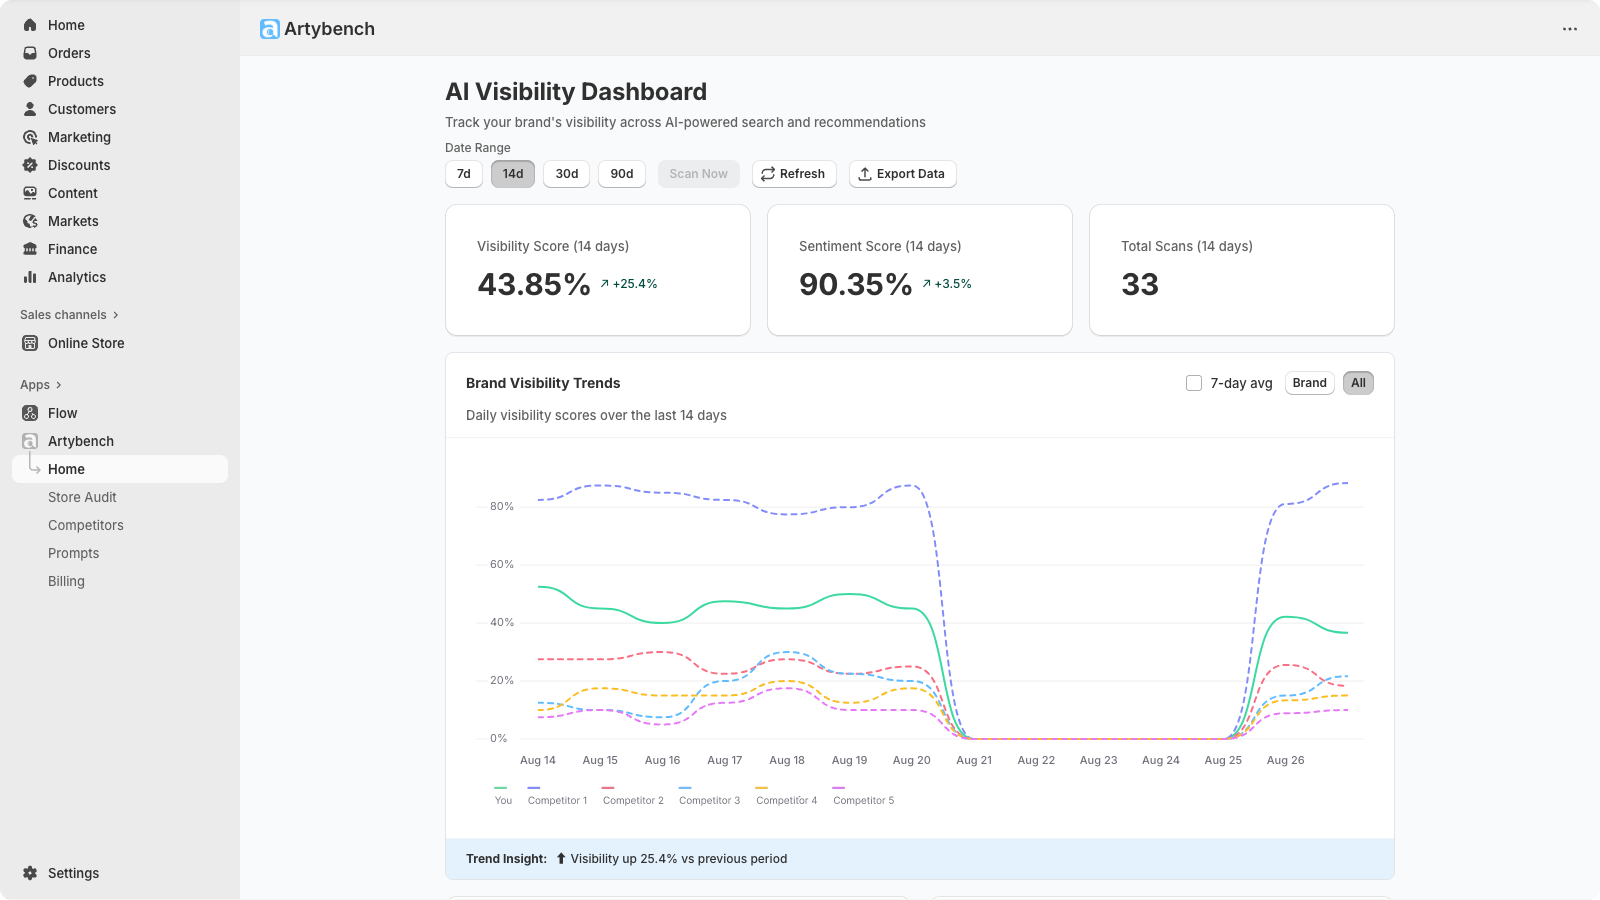Click the Marketing megaphone icon

pyautogui.click(x=30, y=137)
